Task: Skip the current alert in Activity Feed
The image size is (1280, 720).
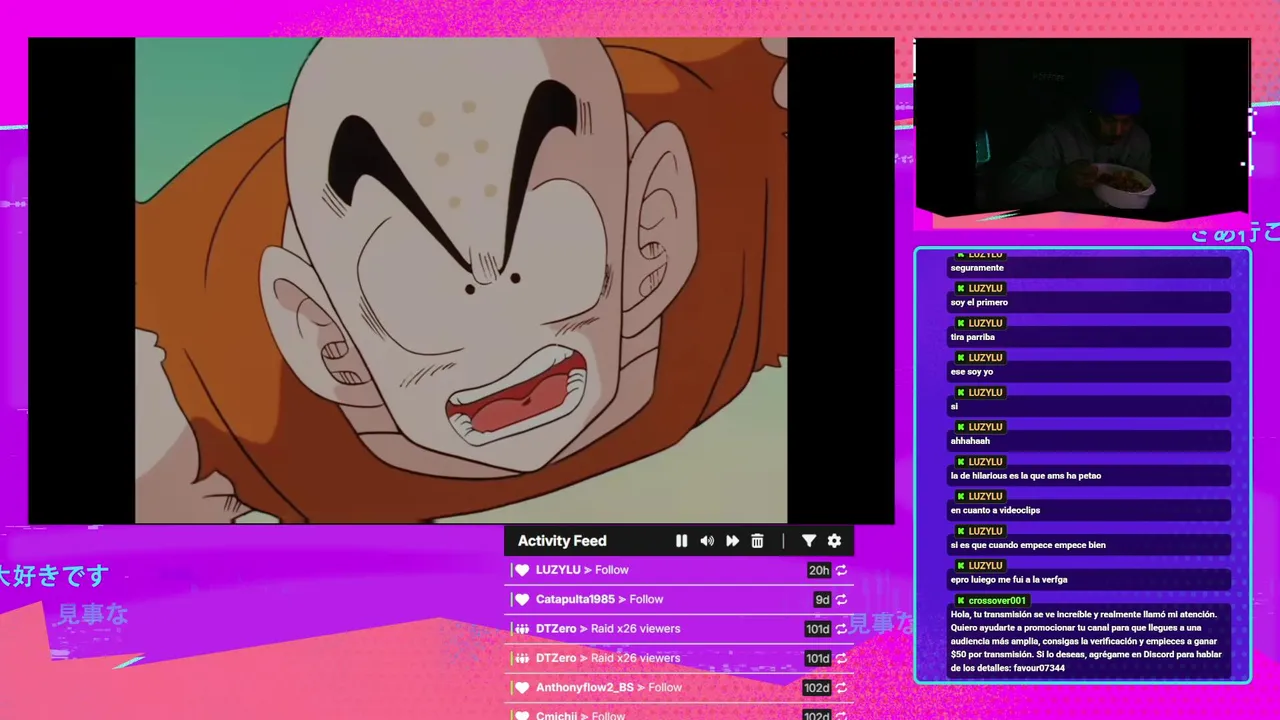Action: (732, 541)
